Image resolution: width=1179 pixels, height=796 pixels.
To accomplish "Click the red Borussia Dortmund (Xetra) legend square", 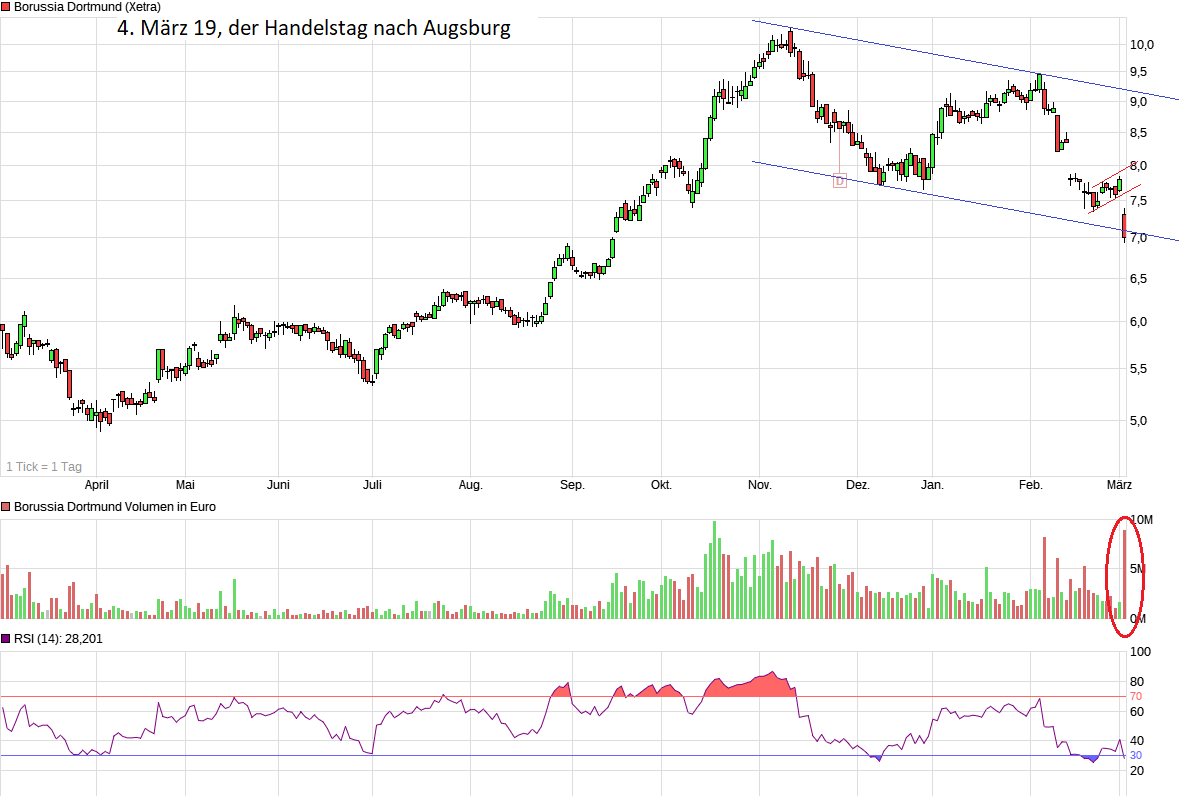I will (6, 7).
